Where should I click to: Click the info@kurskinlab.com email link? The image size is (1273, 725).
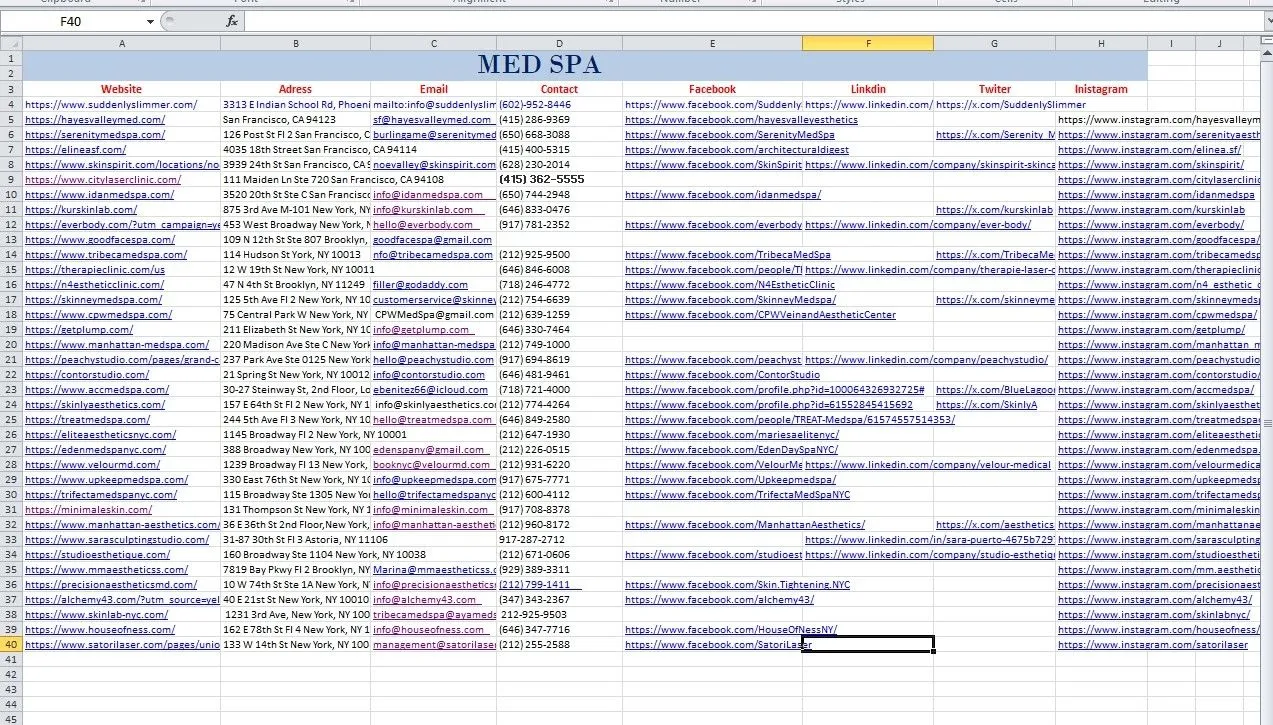point(423,209)
